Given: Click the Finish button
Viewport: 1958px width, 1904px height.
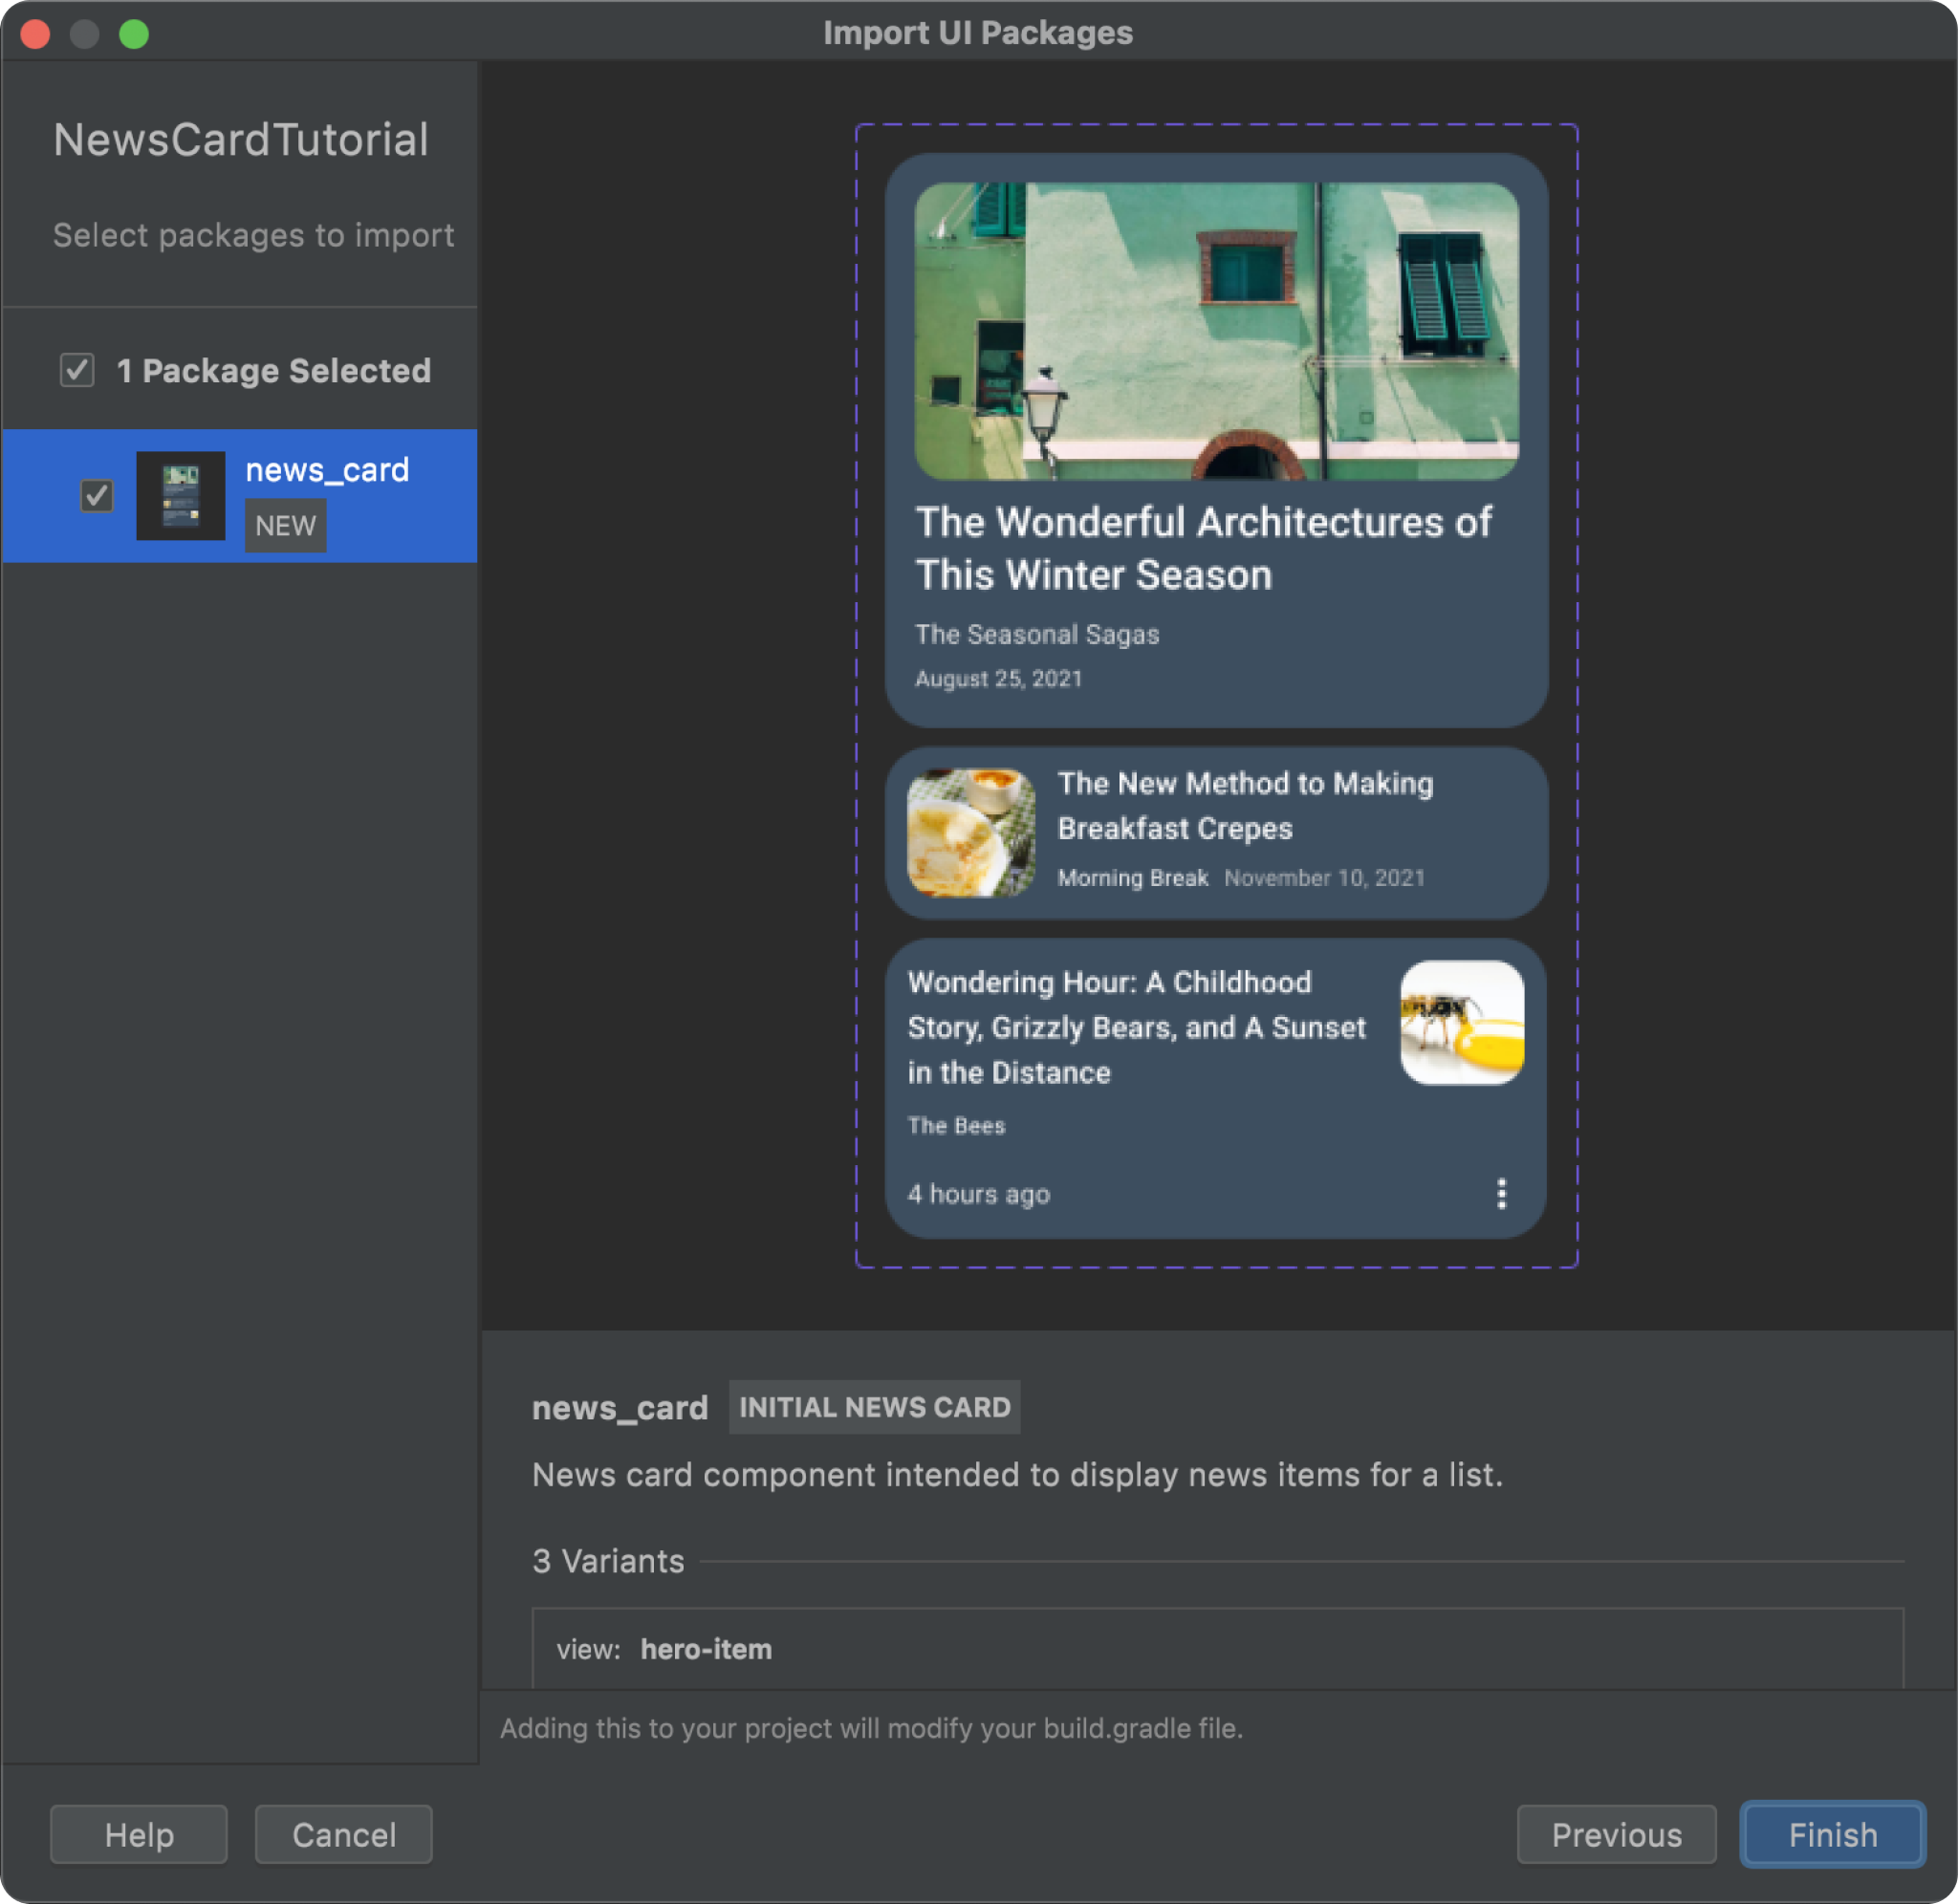Looking at the screenshot, I should click(1832, 1834).
